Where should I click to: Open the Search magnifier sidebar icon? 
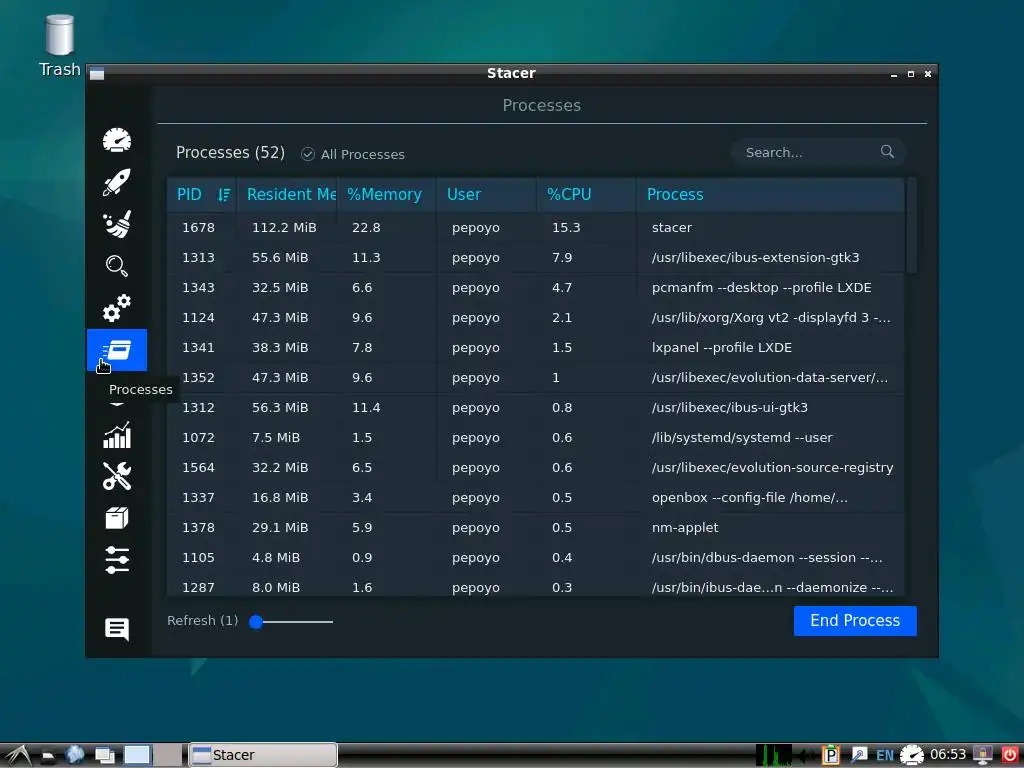coord(117,266)
